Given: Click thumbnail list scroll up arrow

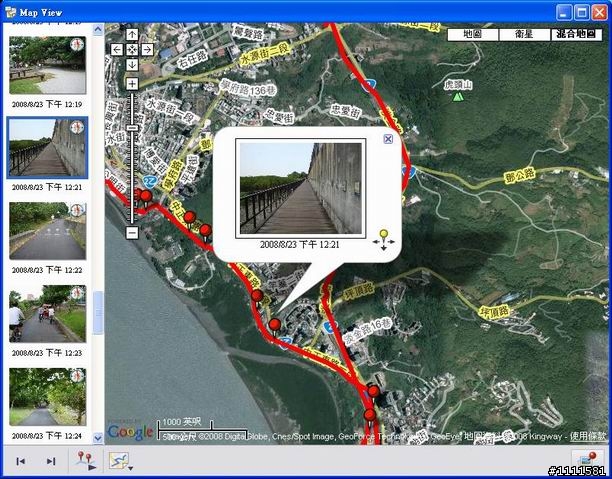Looking at the screenshot, I should click(98, 29).
